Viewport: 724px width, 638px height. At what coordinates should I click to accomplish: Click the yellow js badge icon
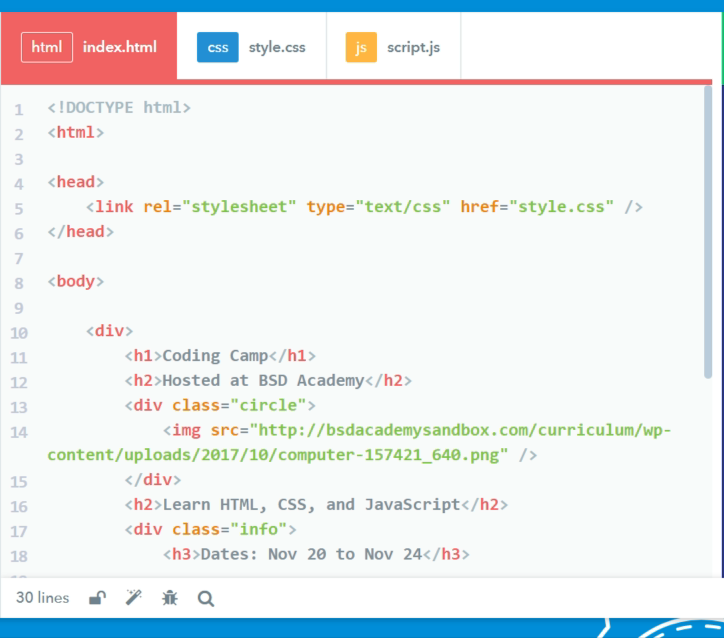click(x=361, y=47)
